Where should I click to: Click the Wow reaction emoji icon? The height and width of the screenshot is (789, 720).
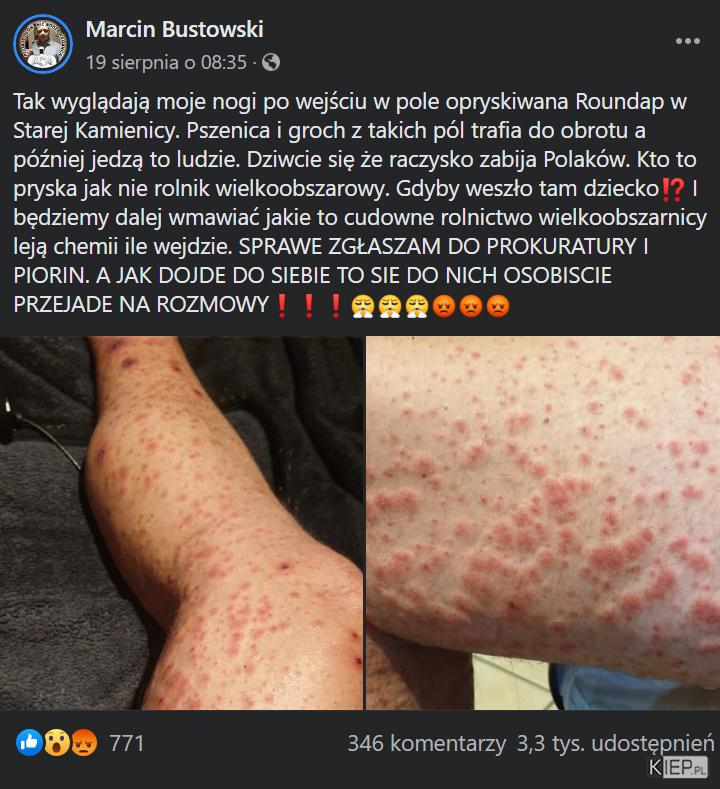point(56,743)
